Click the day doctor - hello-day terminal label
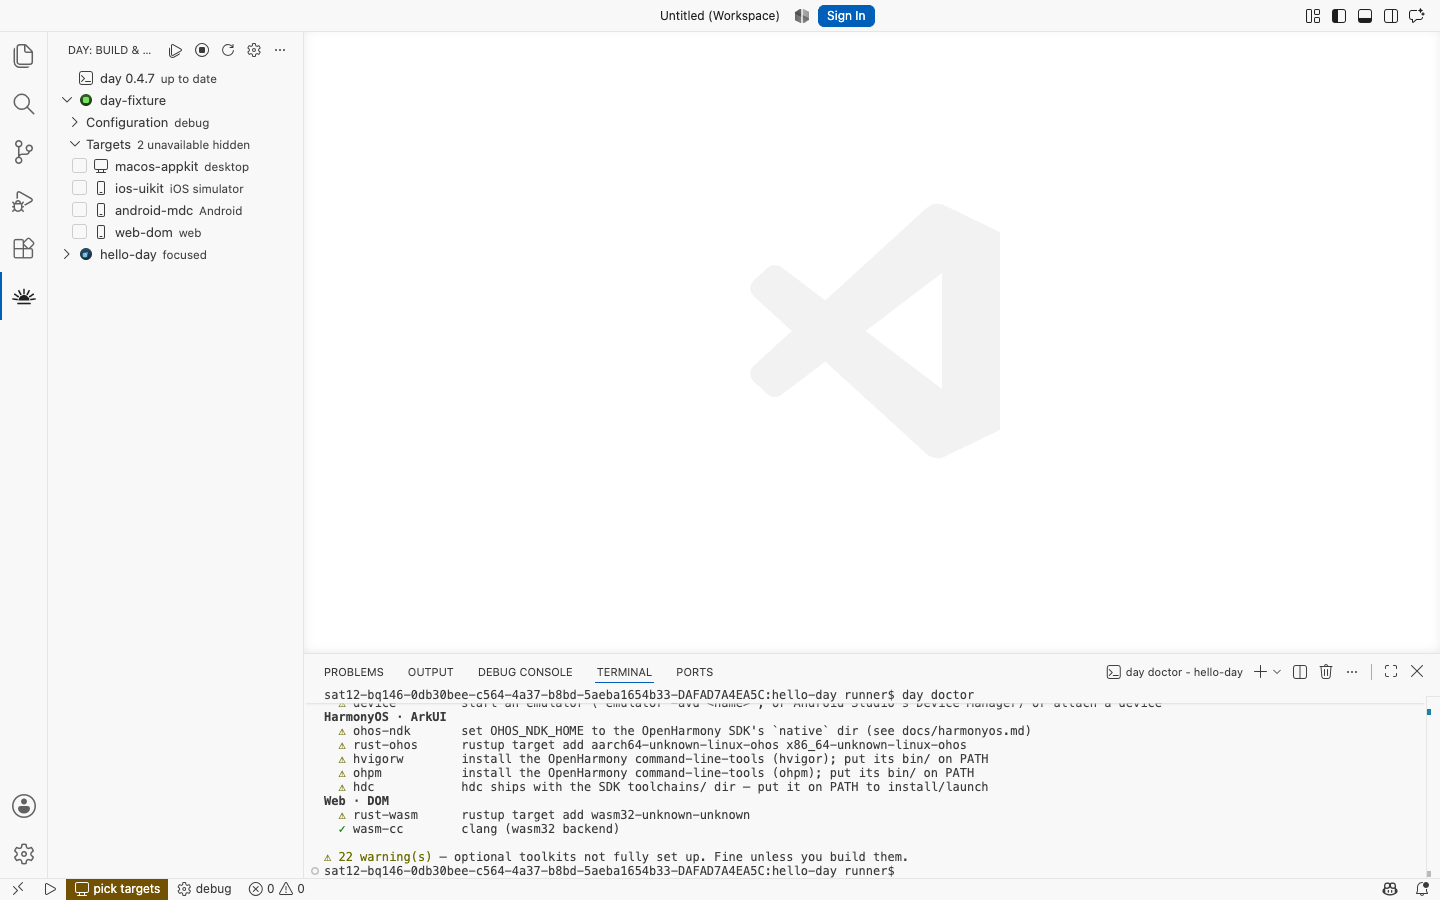The width and height of the screenshot is (1440, 900). [x=1175, y=672]
